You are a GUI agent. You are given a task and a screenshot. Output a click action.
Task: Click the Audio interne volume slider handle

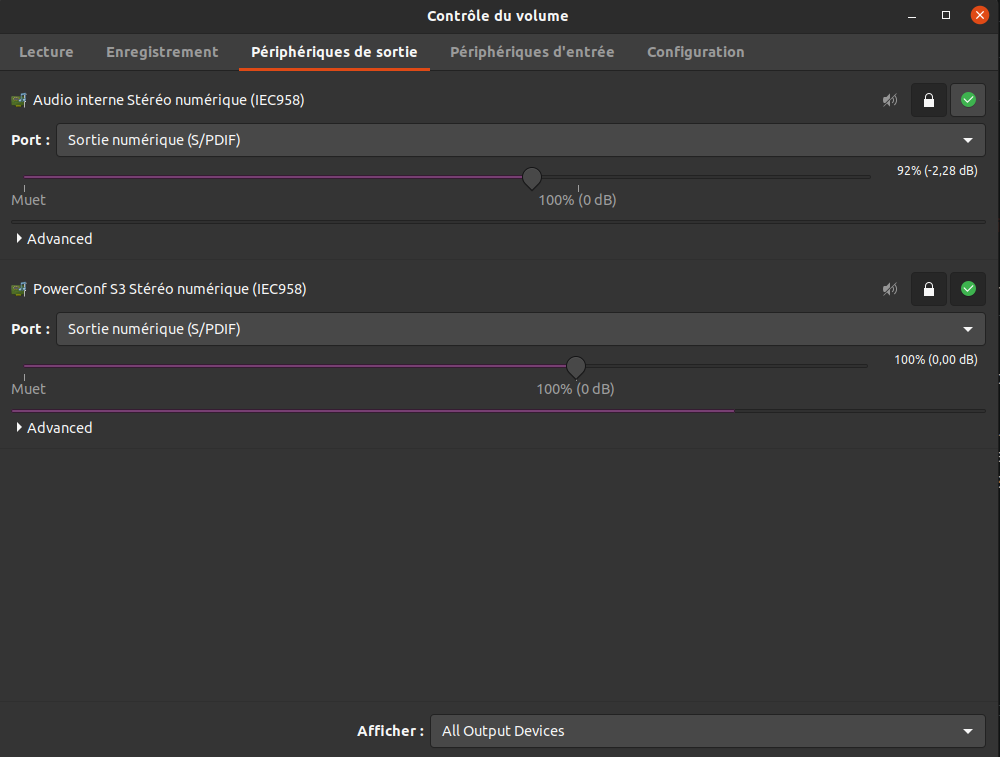[532, 178]
